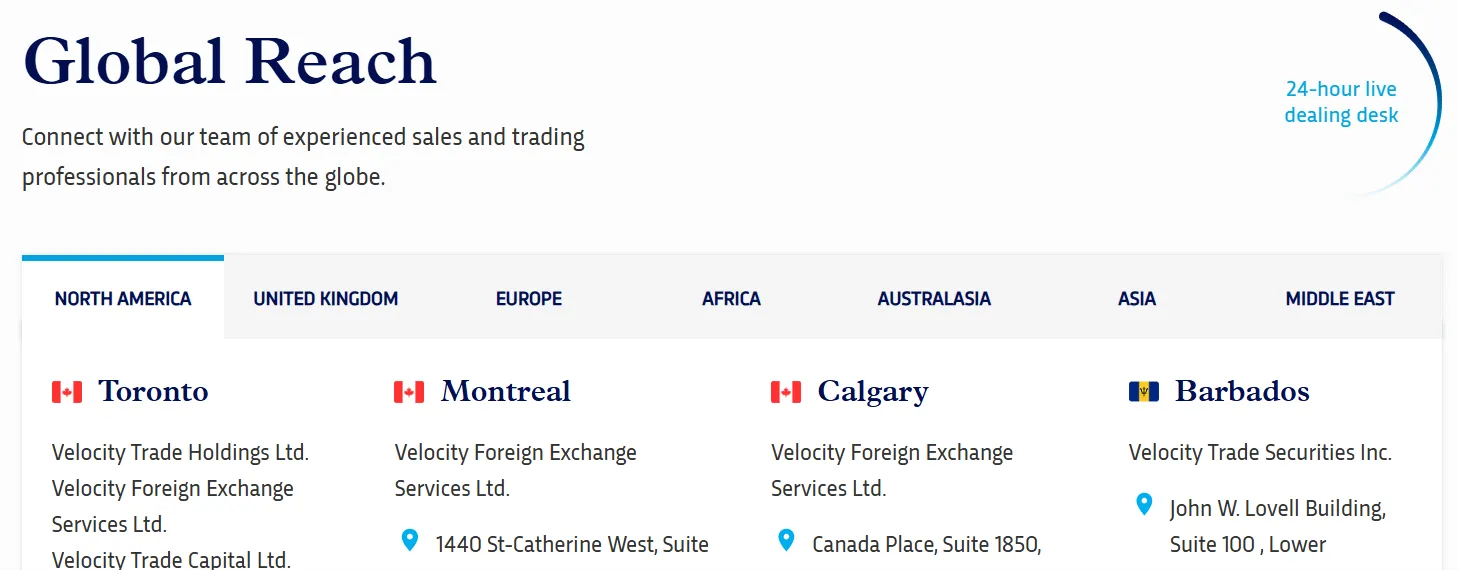The width and height of the screenshot is (1458, 570).
Task: Click the Global Reach page title
Action: 230,60
